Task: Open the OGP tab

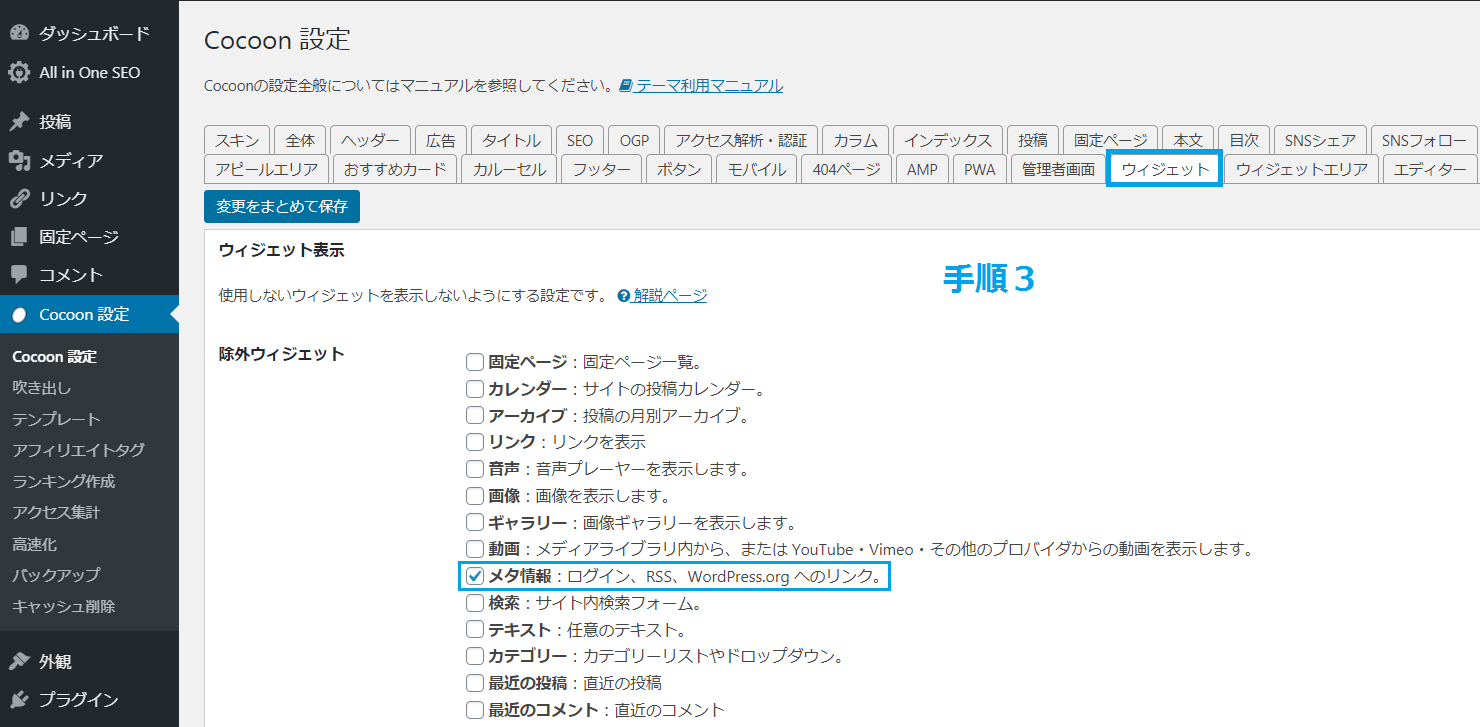Action: [634, 140]
